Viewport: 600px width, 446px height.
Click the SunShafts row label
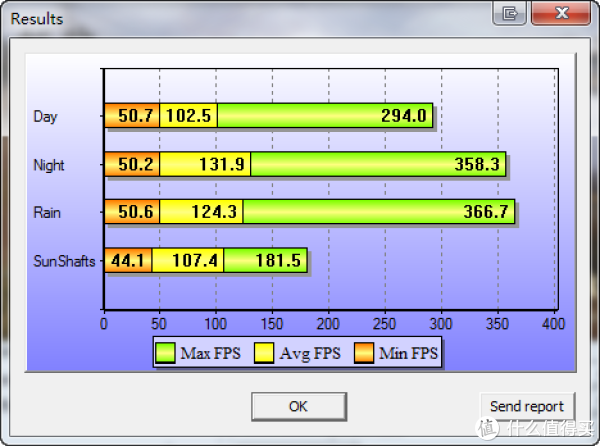(64, 261)
